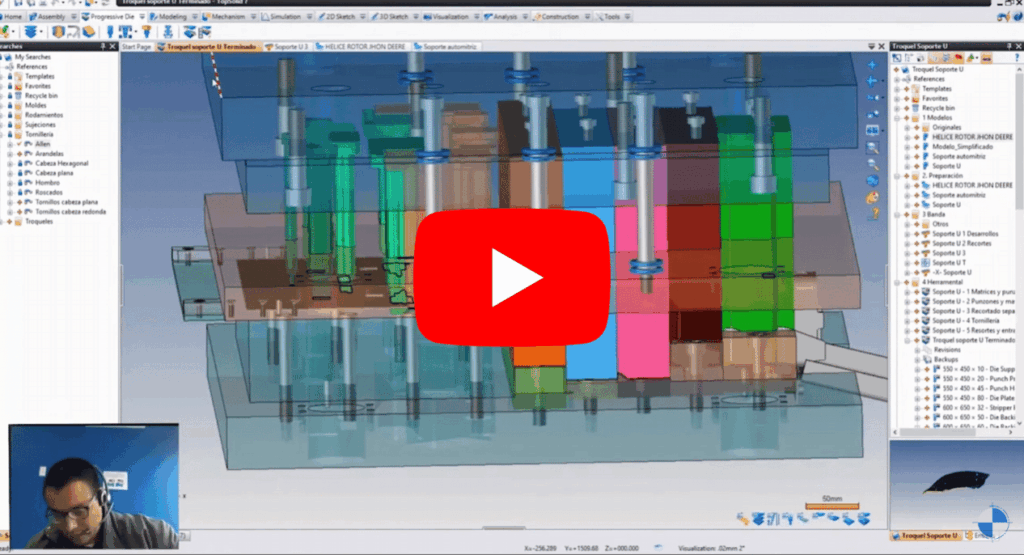Viewport: 1024px width, 555px height.
Task: Click the blue punch toolbar icon
Action: pyautogui.click(x=110, y=32)
